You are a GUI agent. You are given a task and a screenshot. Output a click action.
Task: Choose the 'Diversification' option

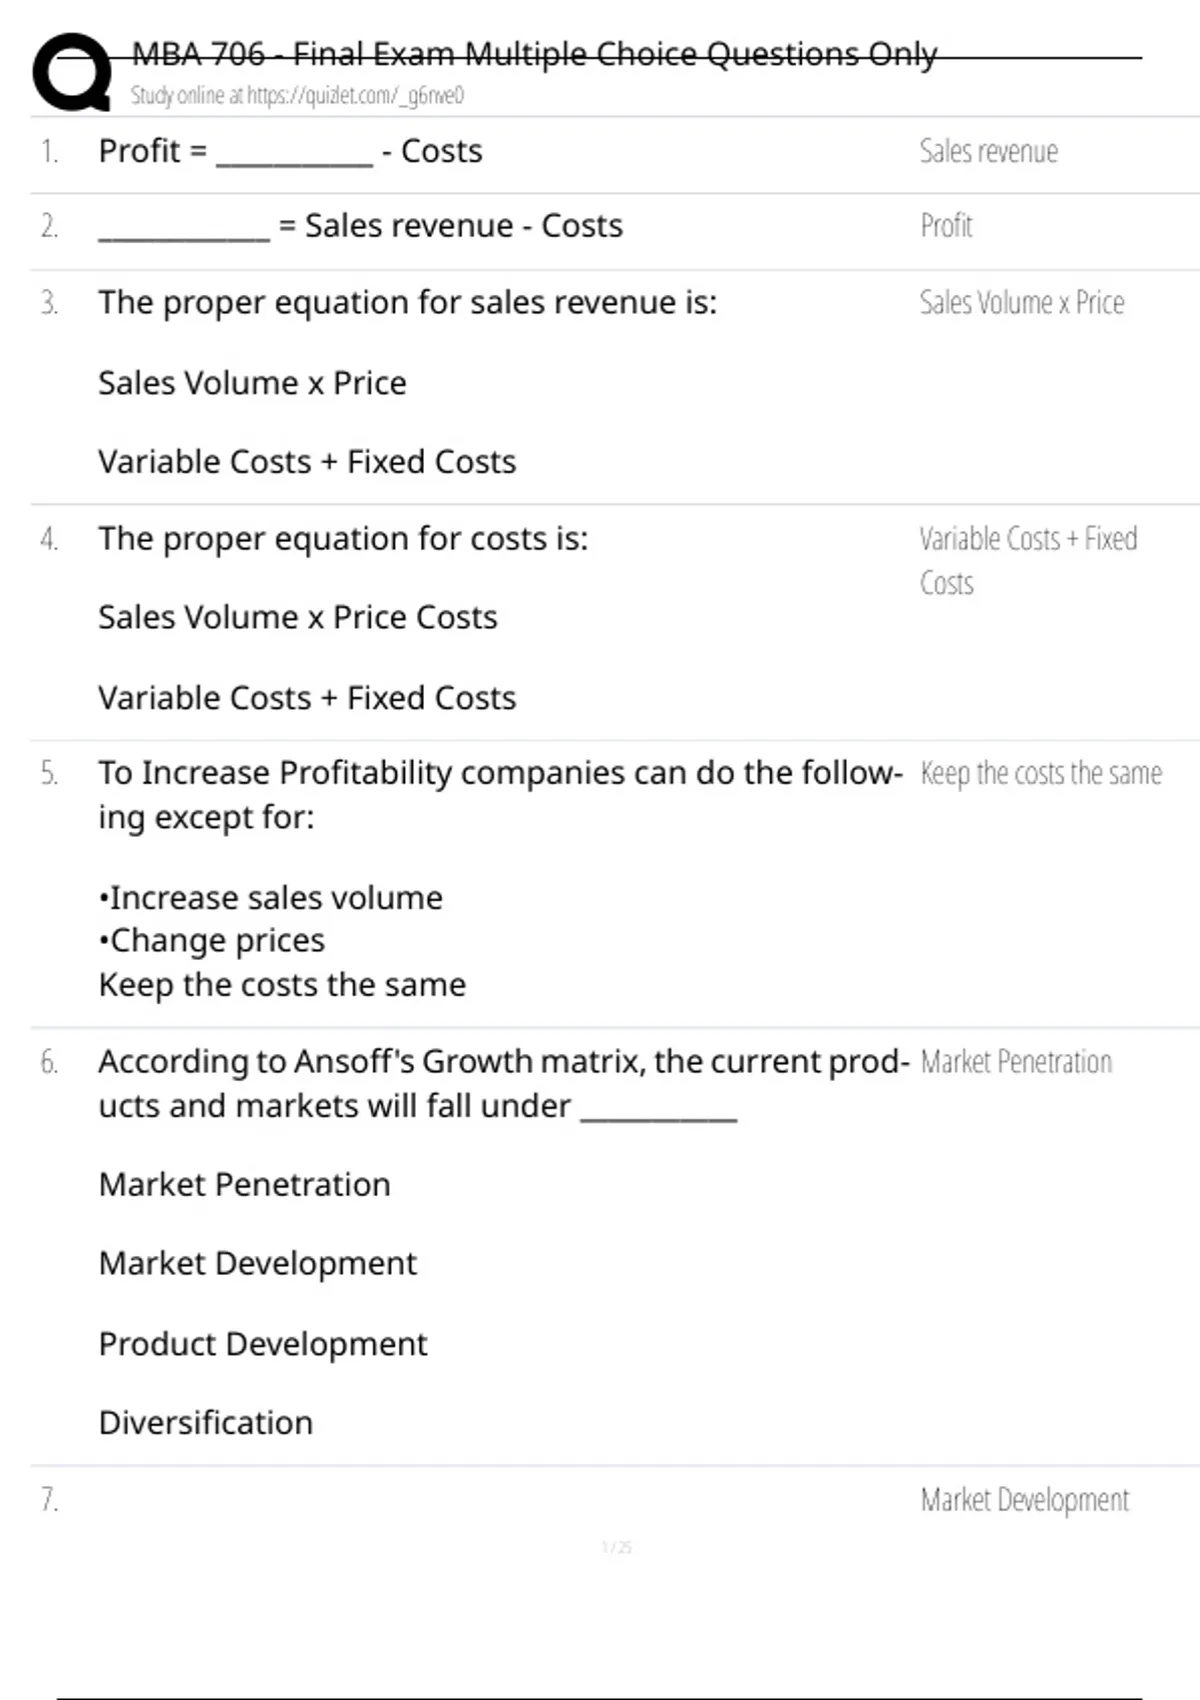pos(205,1423)
